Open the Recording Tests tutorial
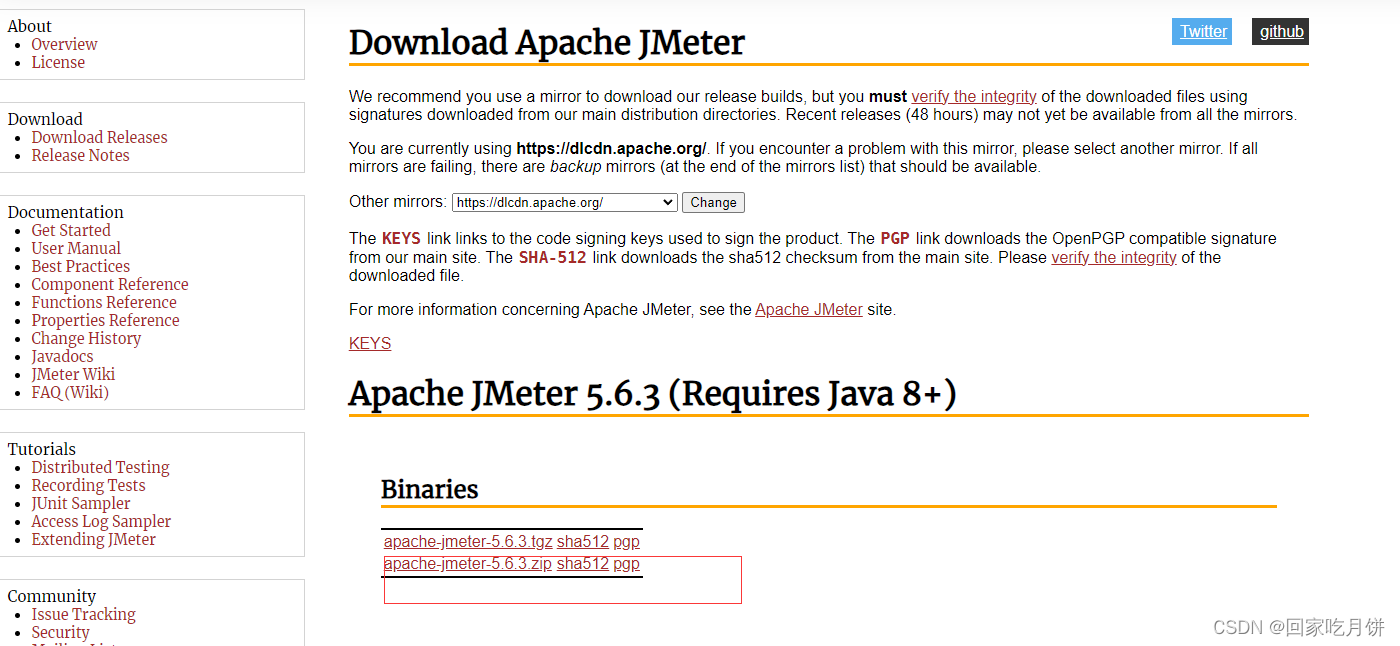1400x646 pixels. point(88,485)
